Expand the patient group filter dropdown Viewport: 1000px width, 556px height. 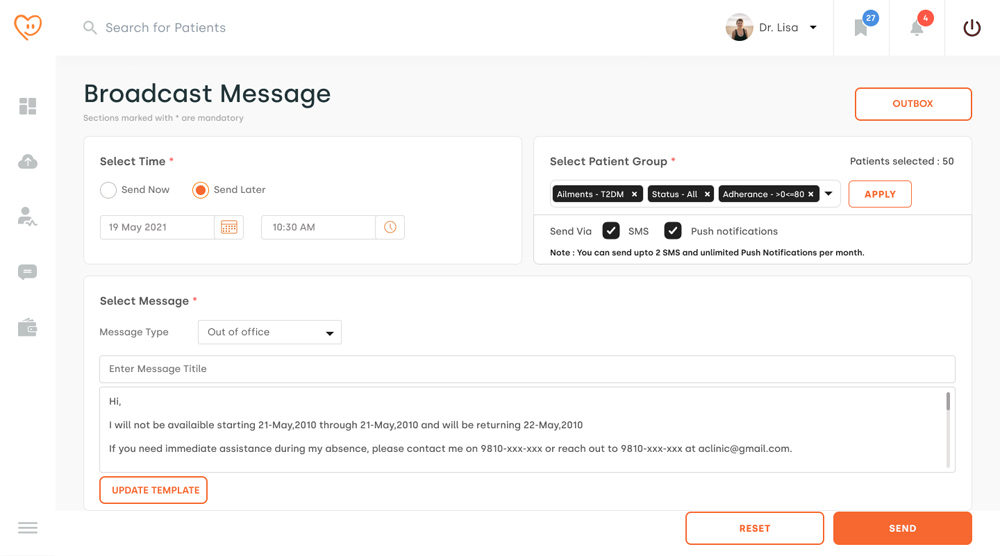pyautogui.click(x=829, y=194)
